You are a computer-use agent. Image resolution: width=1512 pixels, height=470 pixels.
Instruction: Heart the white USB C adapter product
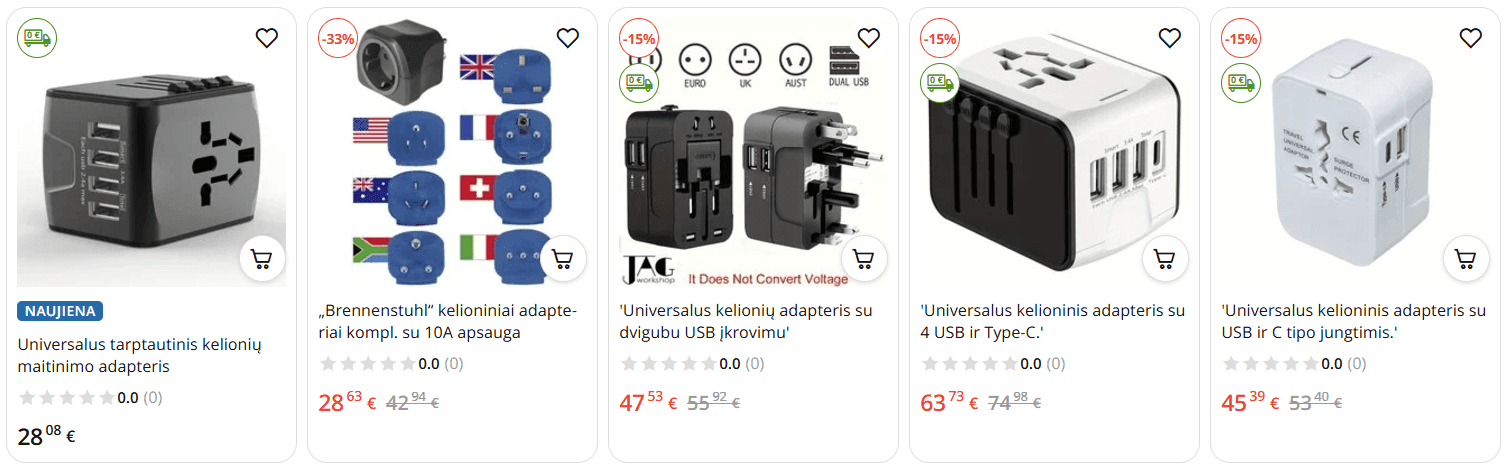pyautogui.click(x=1470, y=38)
